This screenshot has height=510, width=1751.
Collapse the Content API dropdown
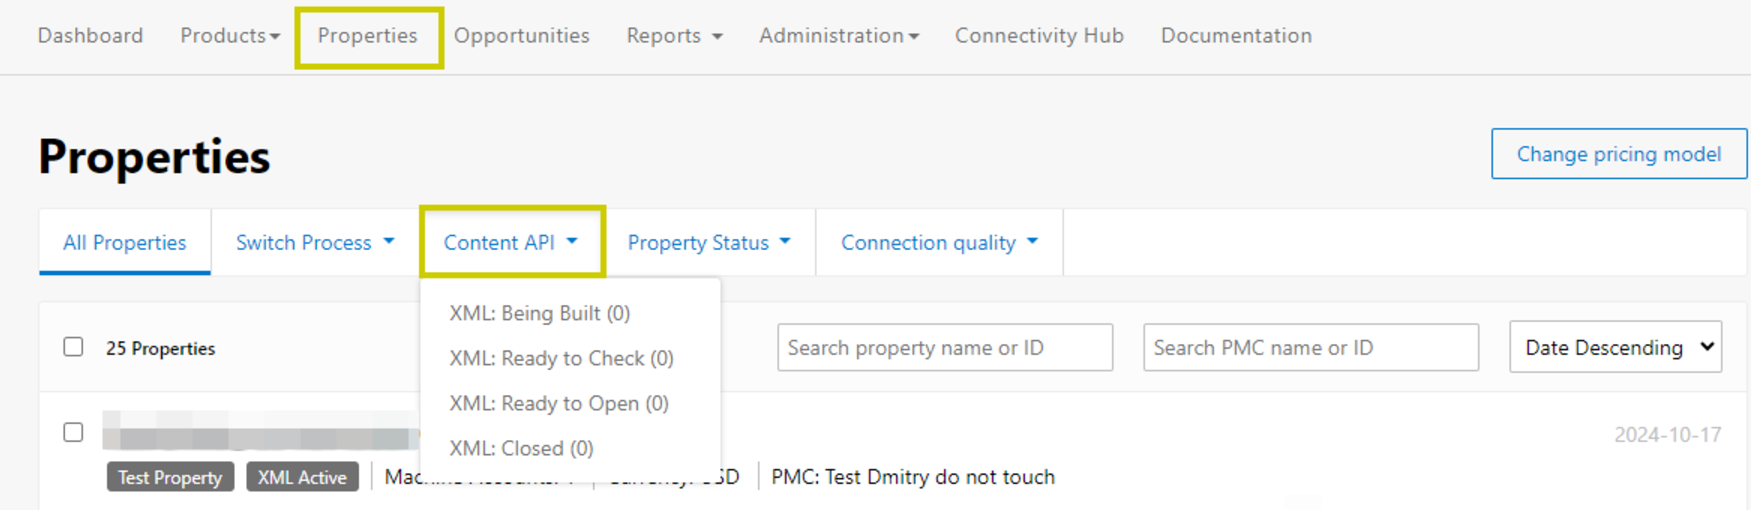click(x=511, y=243)
